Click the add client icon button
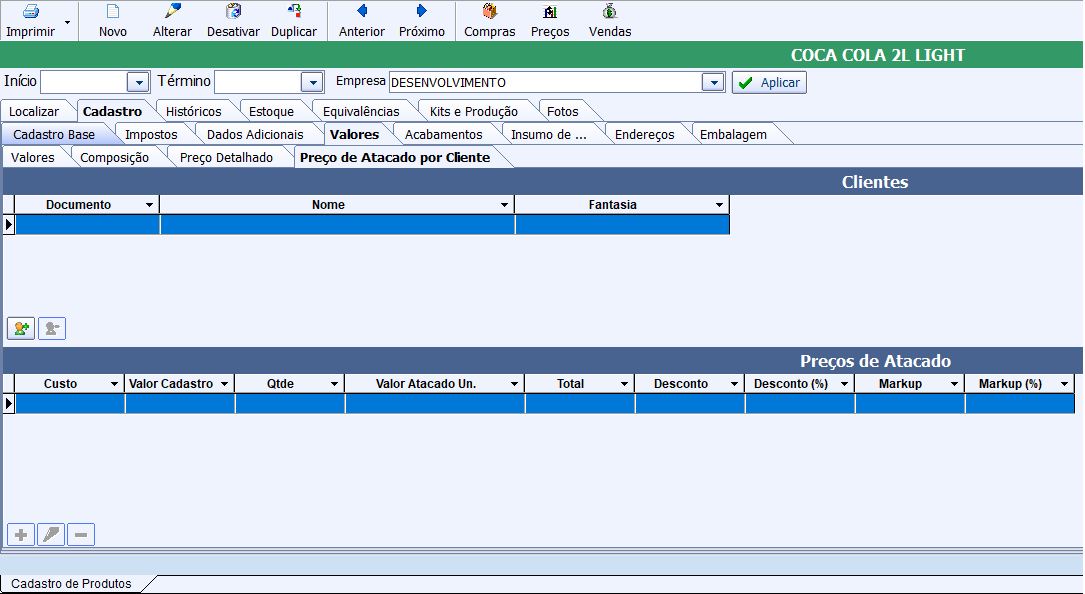Viewport: 1085px width, 594px height. pos(21,328)
